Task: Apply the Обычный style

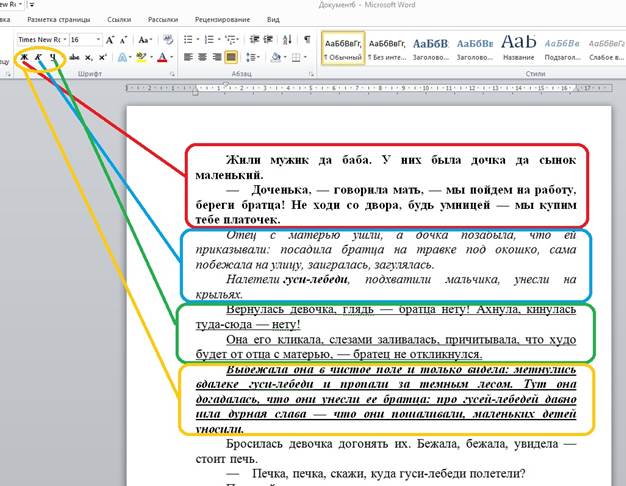Action: pos(343,48)
